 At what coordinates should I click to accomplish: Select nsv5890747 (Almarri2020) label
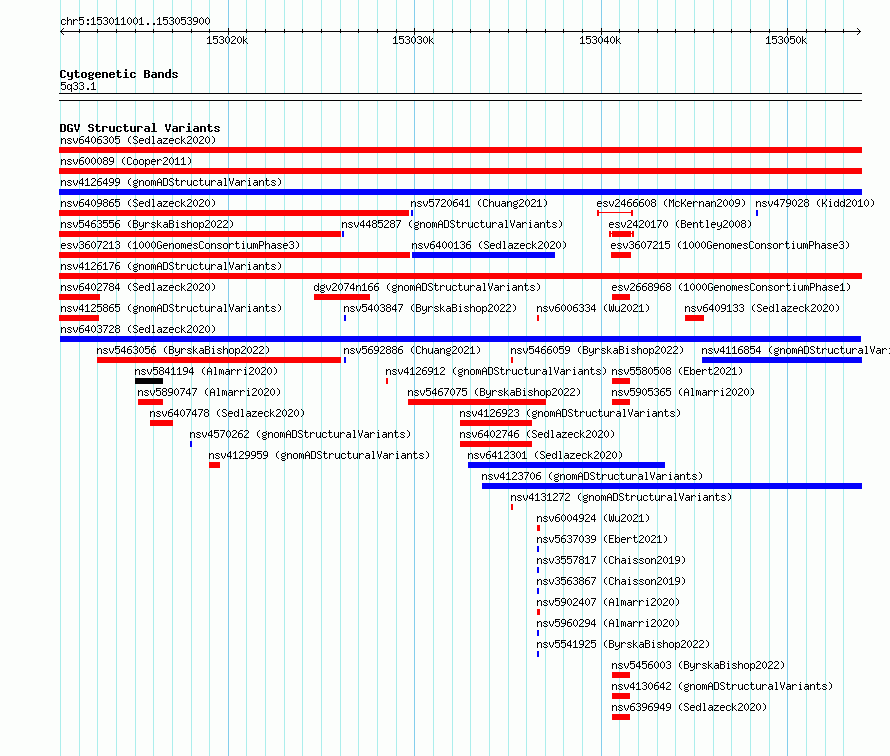(209, 392)
